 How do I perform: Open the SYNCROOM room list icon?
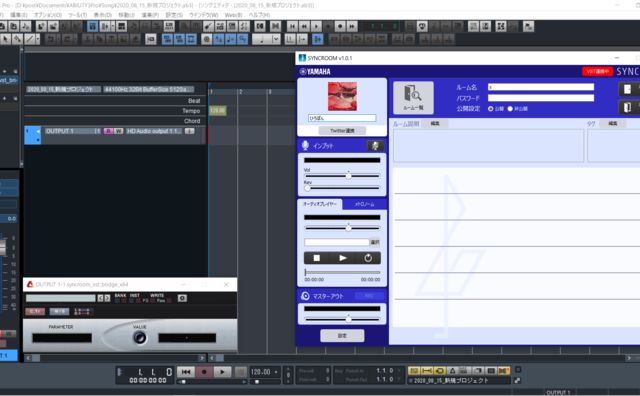point(413,97)
